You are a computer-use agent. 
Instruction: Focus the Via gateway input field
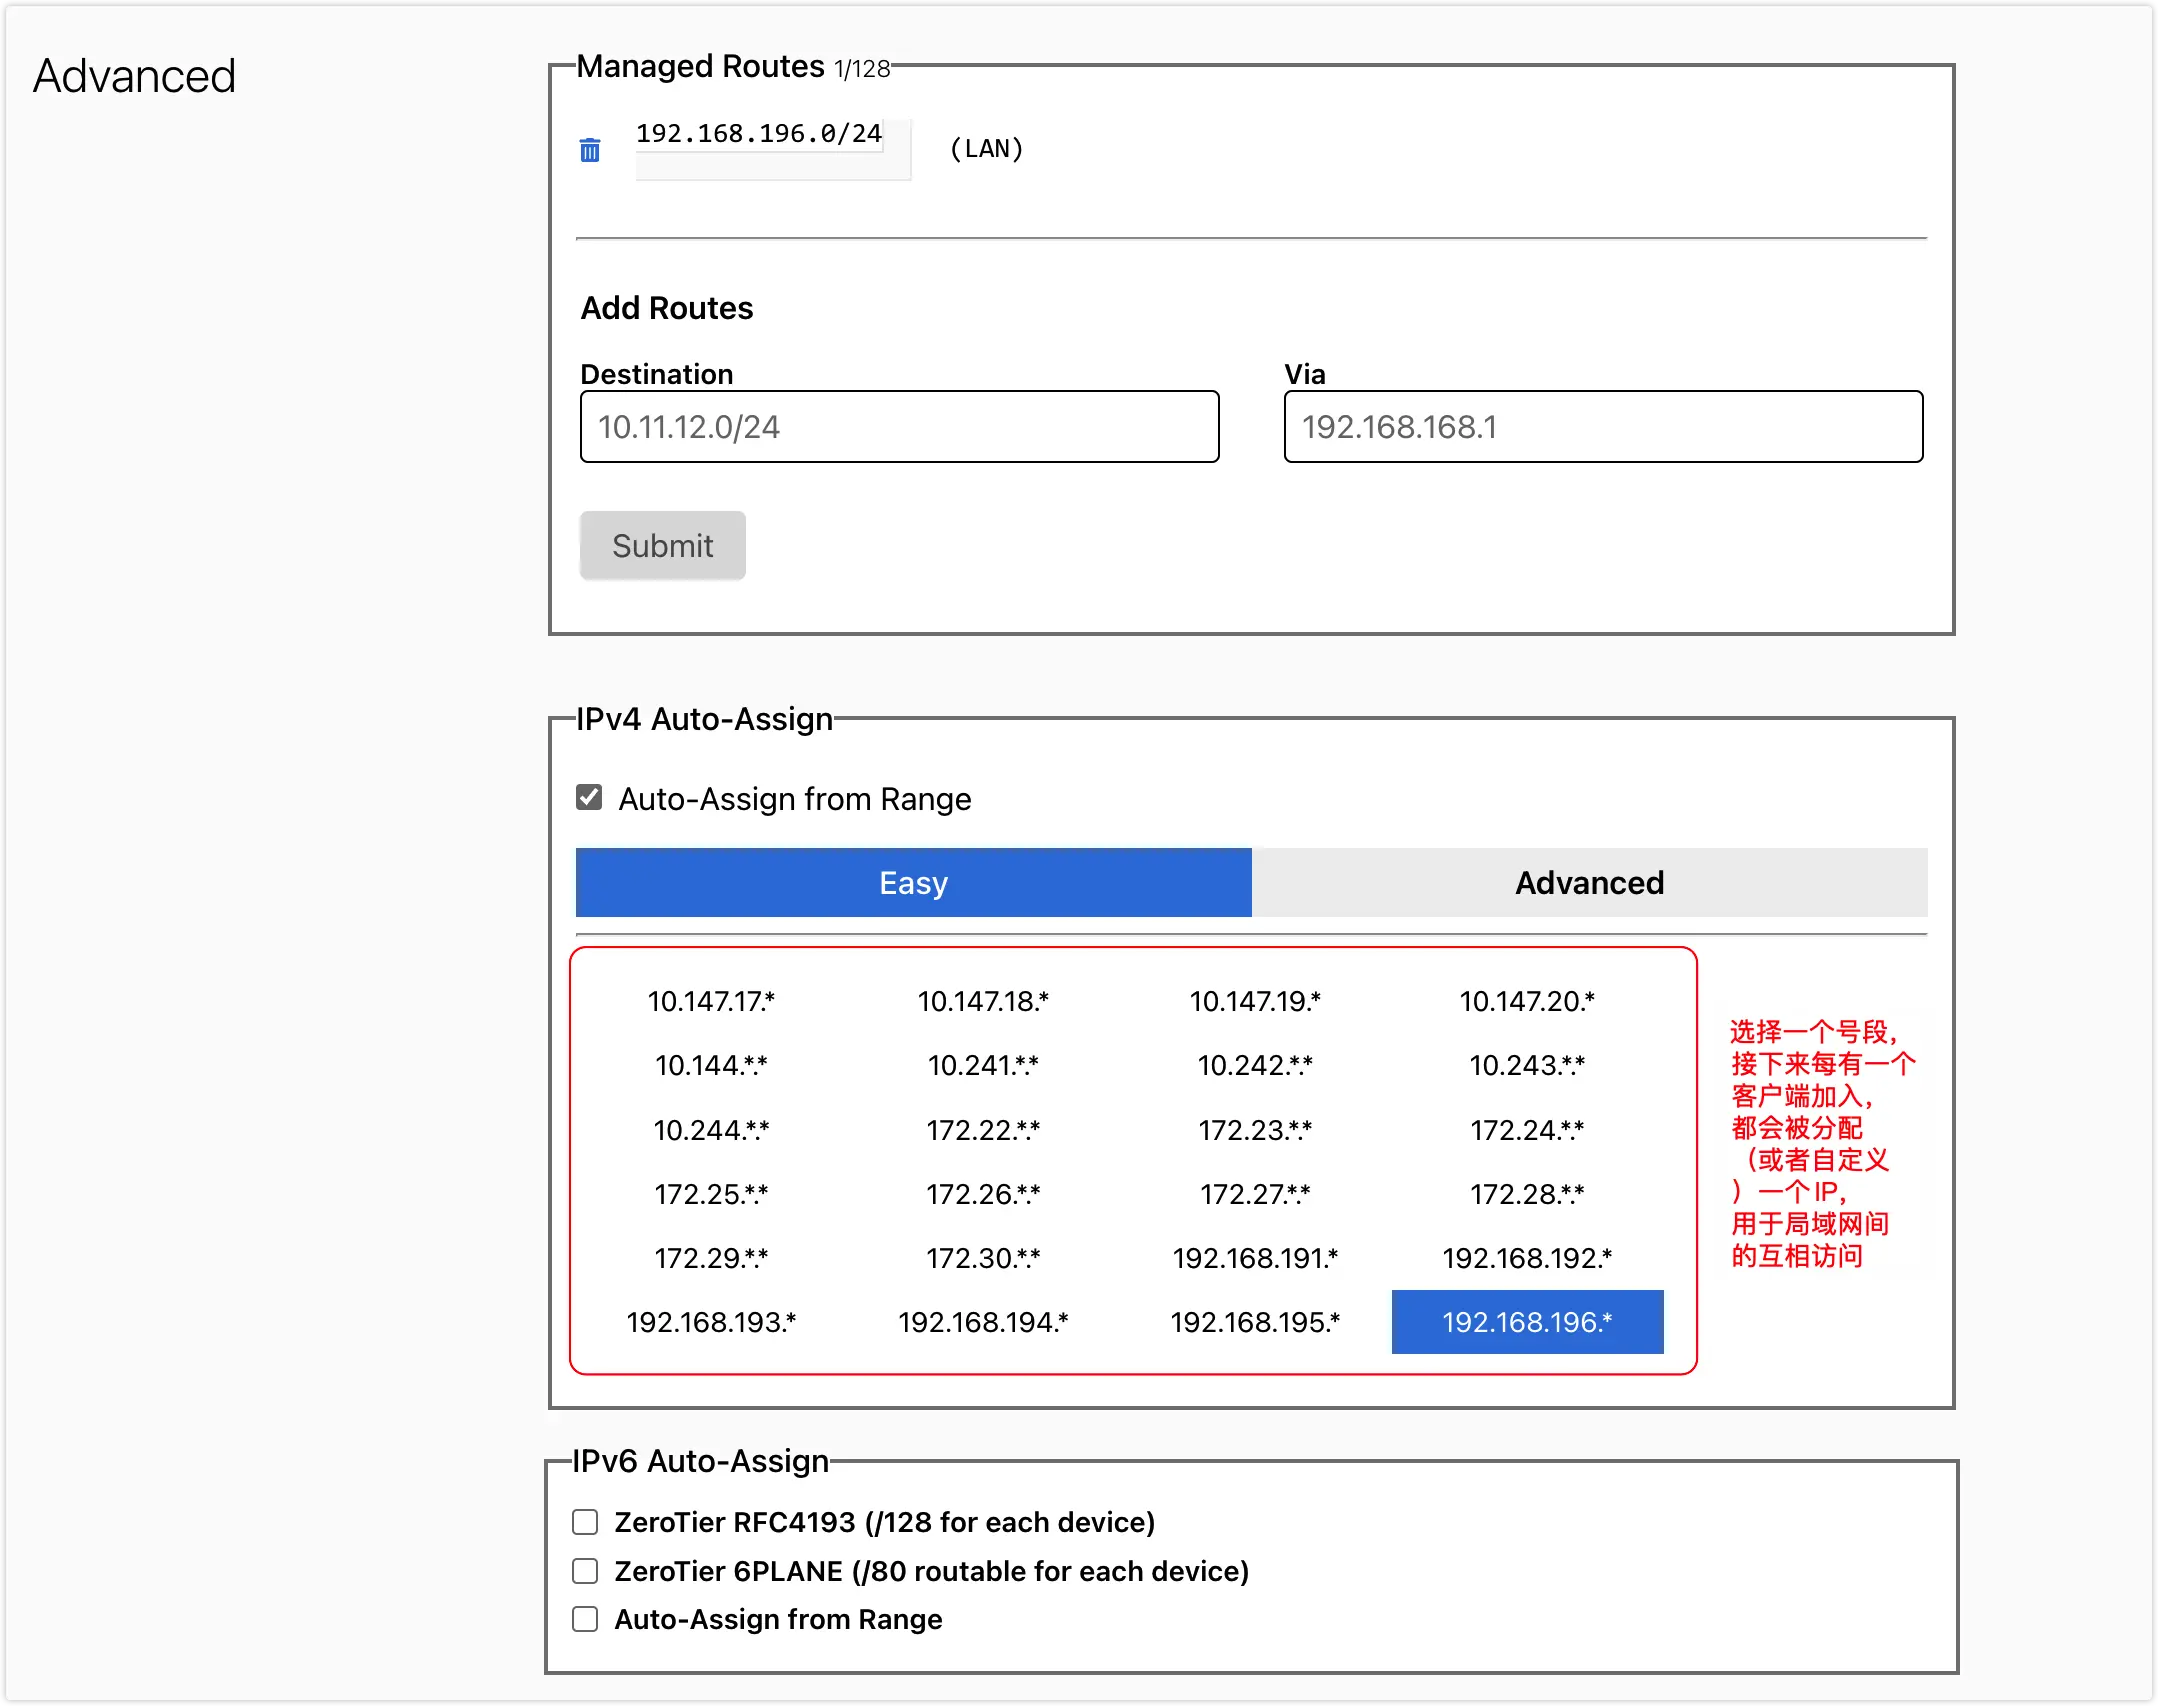1603,427
